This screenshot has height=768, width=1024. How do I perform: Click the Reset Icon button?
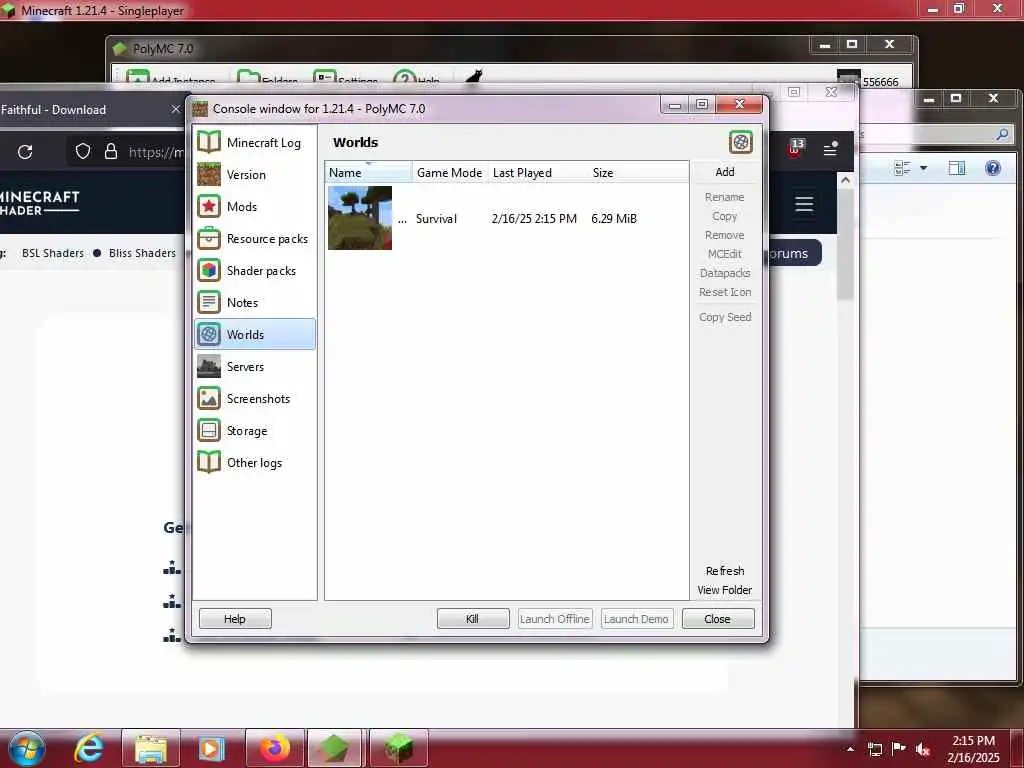(725, 292)
